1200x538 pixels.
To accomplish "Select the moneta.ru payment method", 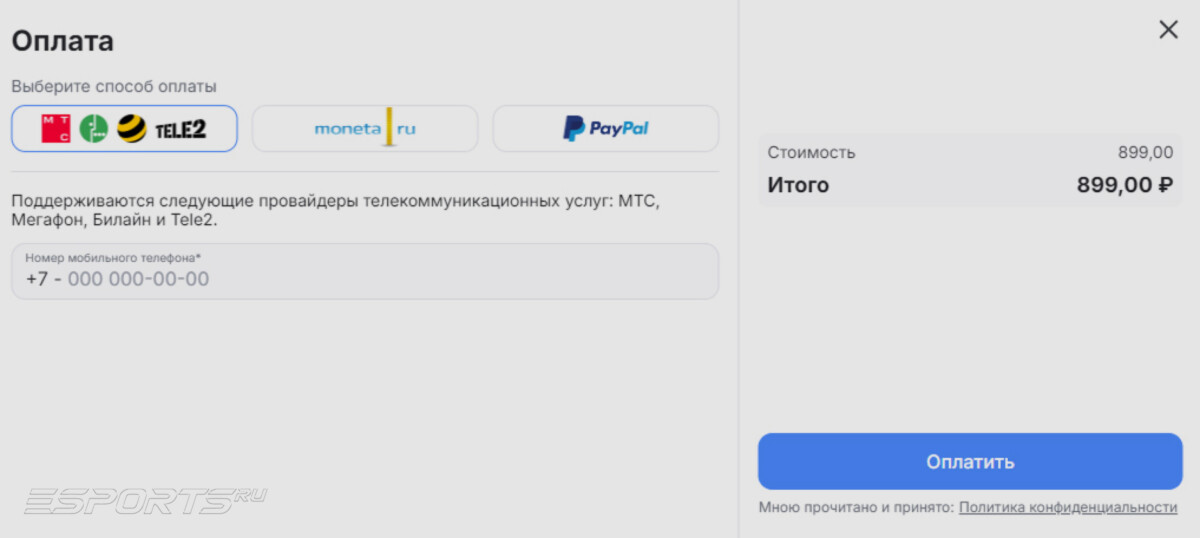I will 365,128.
